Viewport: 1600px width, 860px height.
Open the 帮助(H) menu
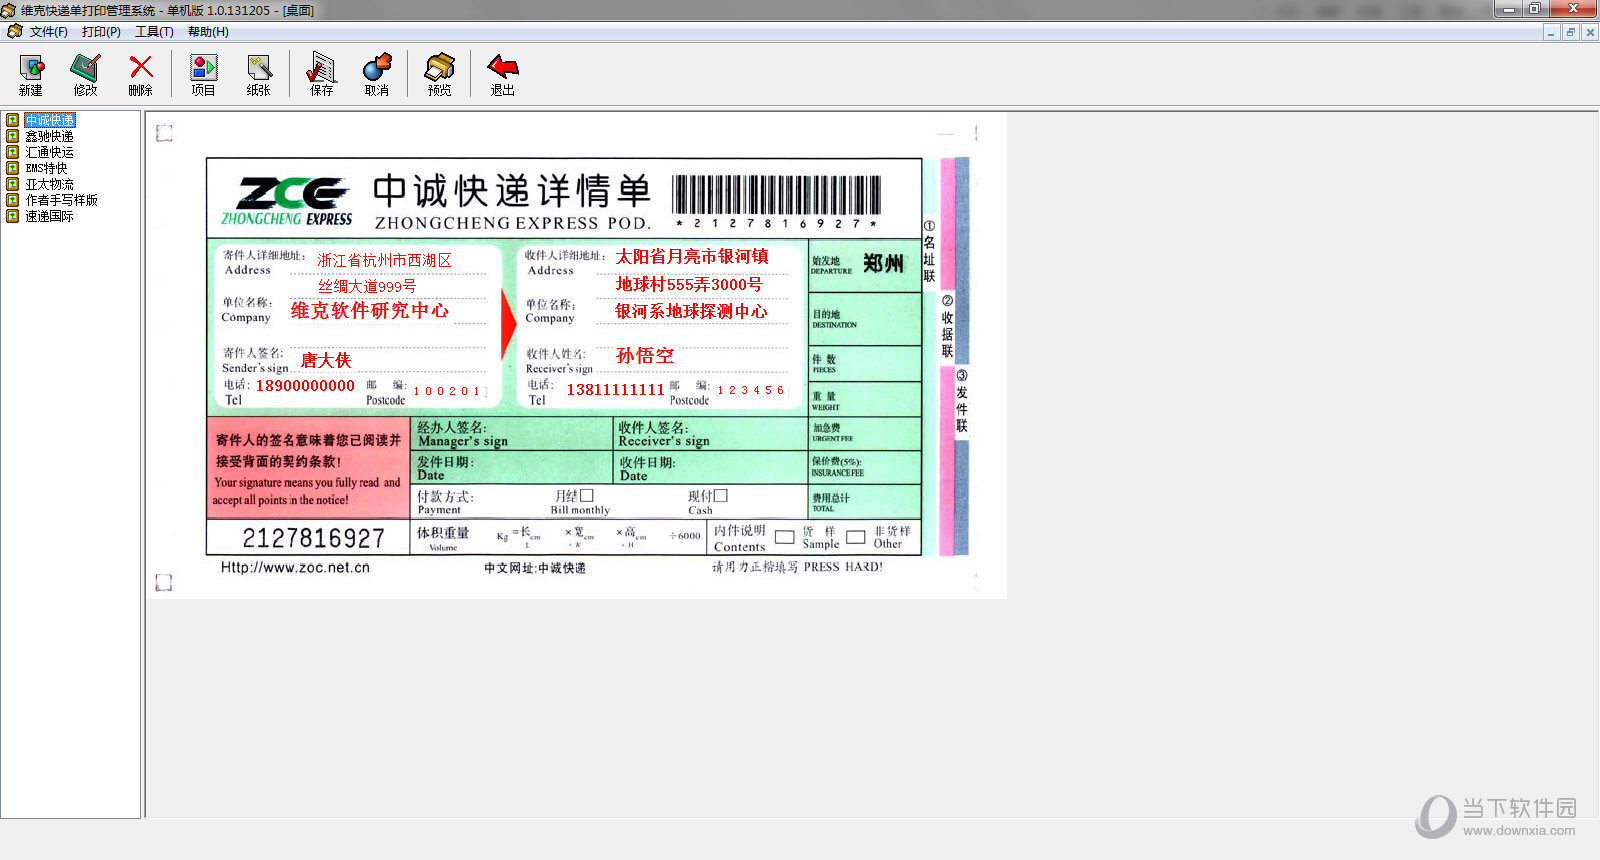208,32
